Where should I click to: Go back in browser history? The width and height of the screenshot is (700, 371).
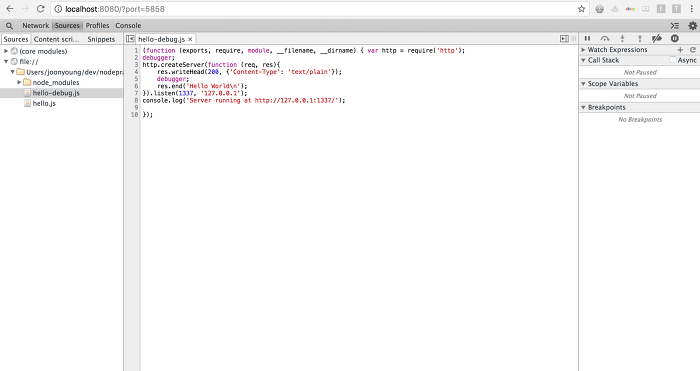coord(10,9)
